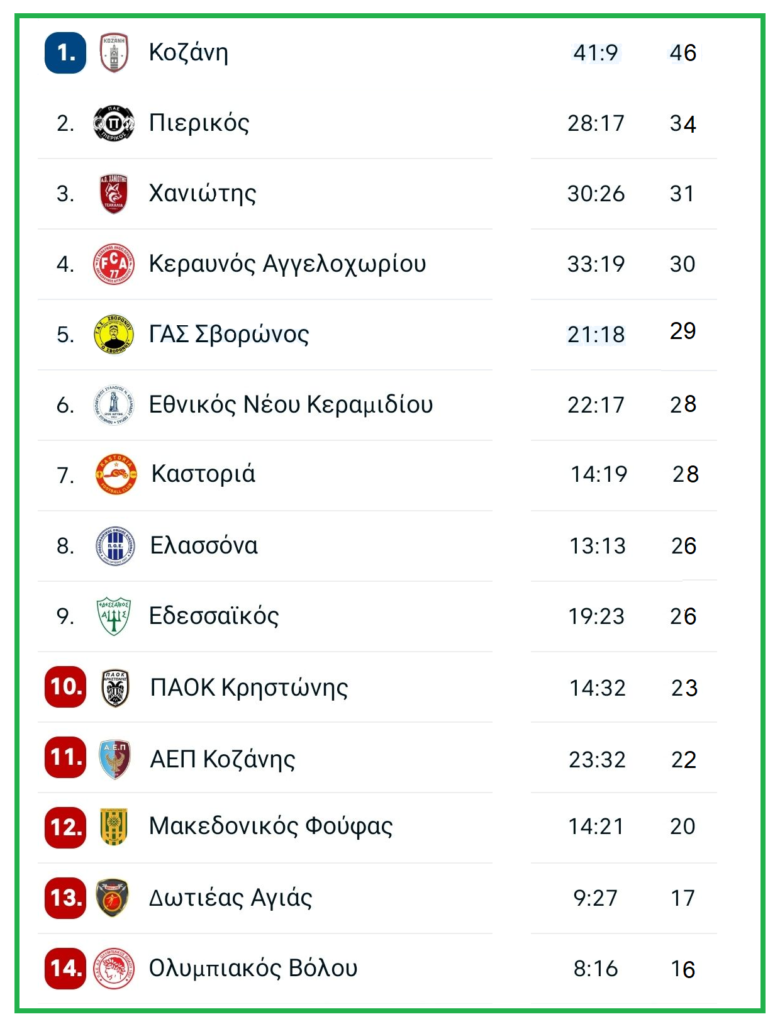Open the Πιερικός team name link
This screenshot has height=1024, width=780.
pos(199,124)
